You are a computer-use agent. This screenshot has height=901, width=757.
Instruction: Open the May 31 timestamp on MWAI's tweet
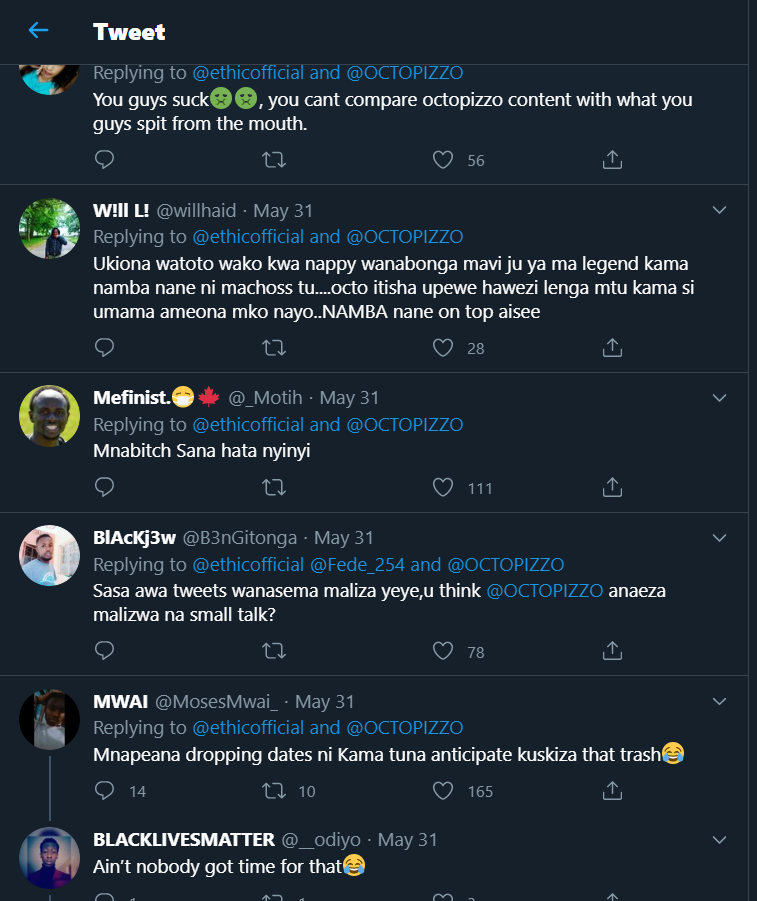tap(325, 702)
